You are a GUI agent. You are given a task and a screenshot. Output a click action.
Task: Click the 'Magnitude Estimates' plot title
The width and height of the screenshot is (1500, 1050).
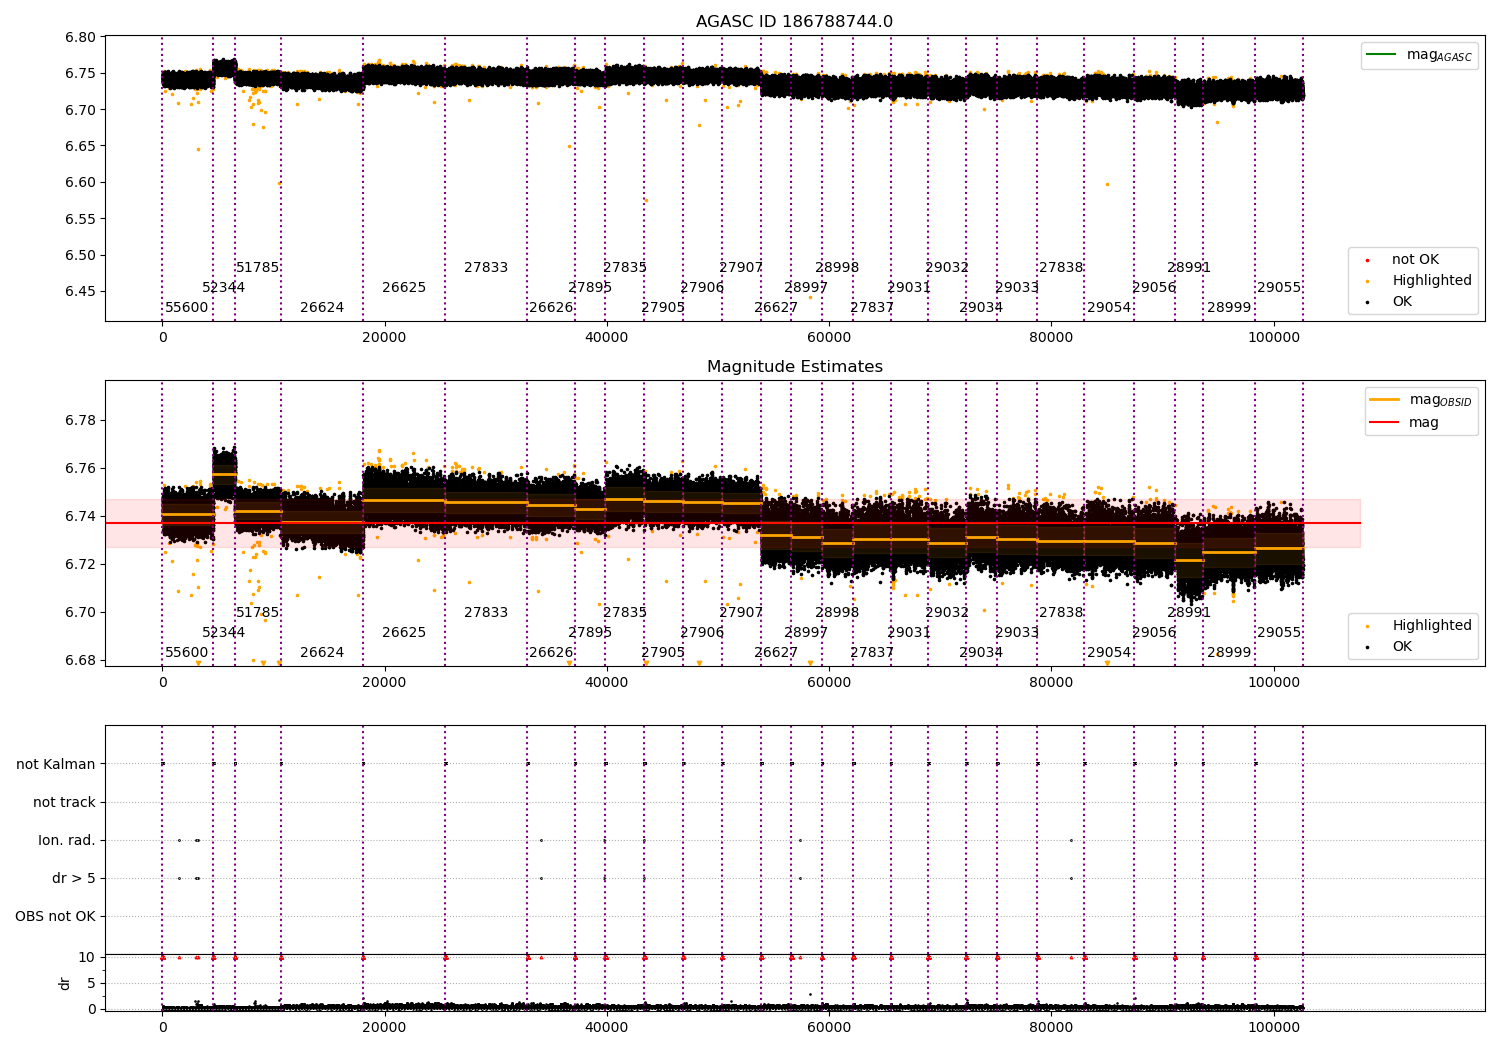(794, 367)
